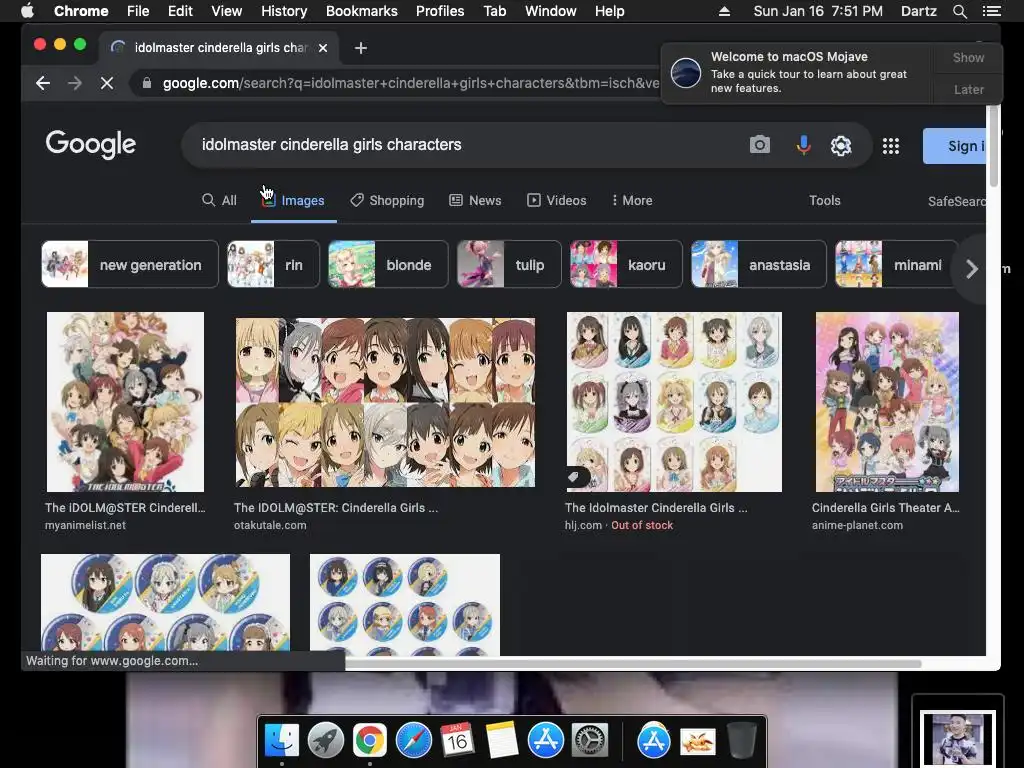Open SafeSearch settings dropdown
The width and height of the screenshot is (1024, 768).
pyautogui.click(x=956, y=201)
